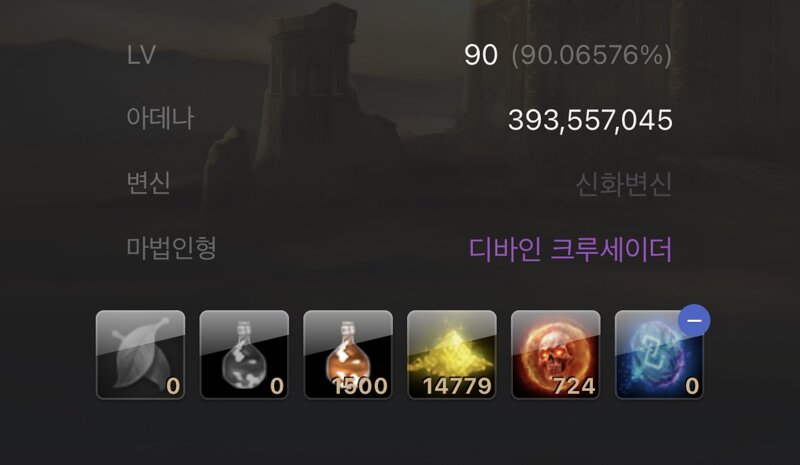Image resolution: width=800 pixels, height=465 pixels.
Task: Click the 변신 label
Action: click(148, 183)
